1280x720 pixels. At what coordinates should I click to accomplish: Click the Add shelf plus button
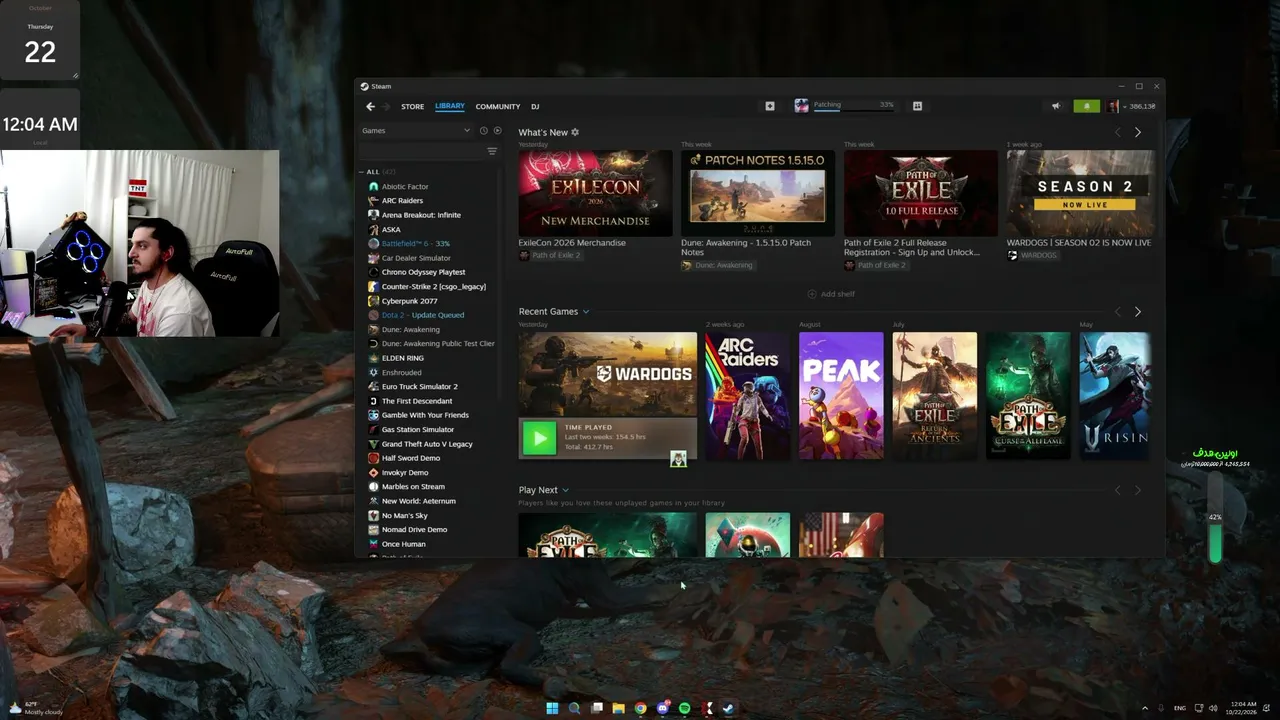point(811,294)
